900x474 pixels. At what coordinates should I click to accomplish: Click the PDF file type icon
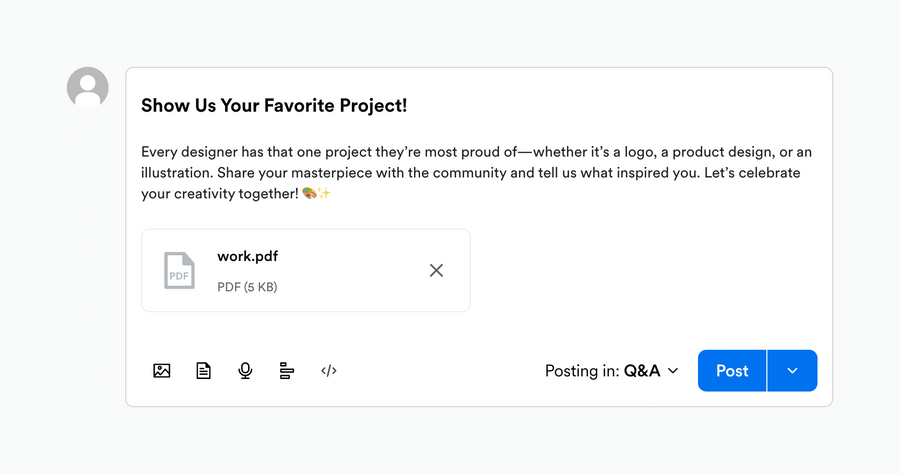tap(179, 271)
